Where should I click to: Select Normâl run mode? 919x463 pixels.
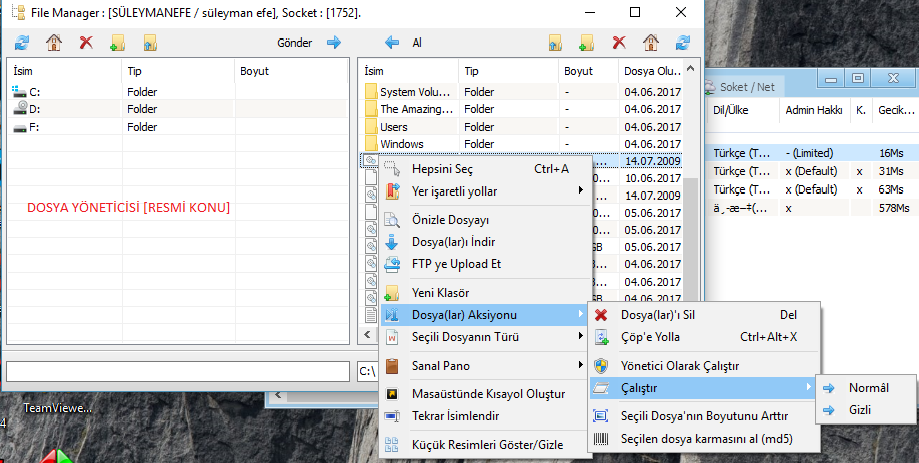pos(866,388)
